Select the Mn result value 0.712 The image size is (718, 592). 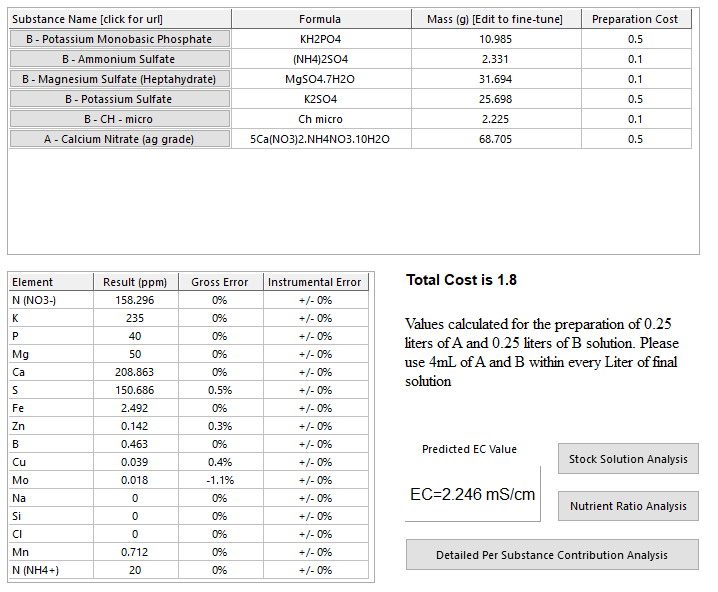[136, 552]
